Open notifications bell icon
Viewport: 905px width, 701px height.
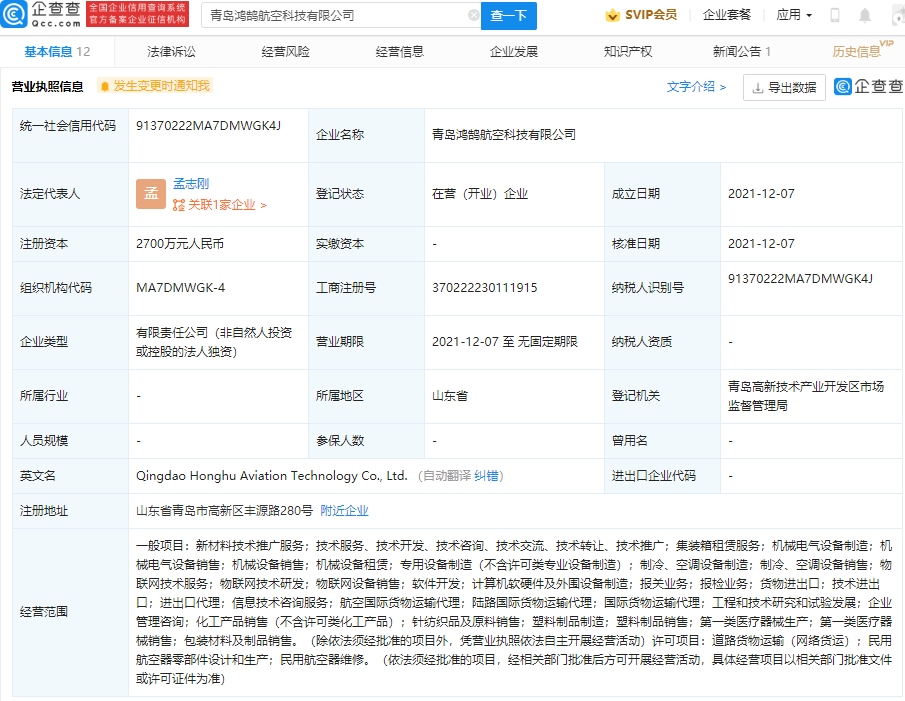click(865, 16)
